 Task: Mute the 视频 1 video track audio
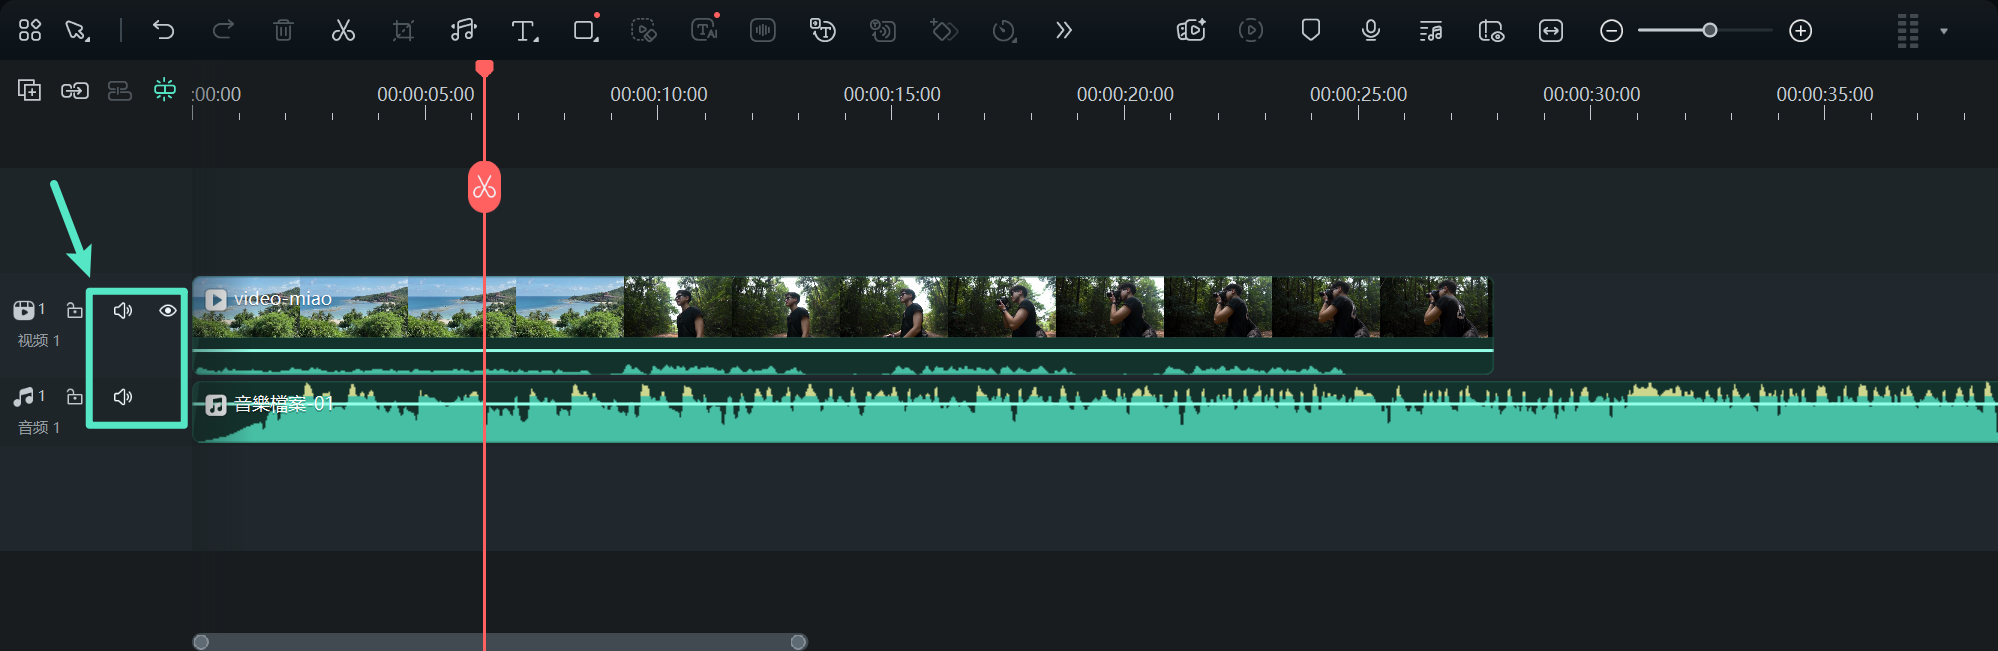123,311
